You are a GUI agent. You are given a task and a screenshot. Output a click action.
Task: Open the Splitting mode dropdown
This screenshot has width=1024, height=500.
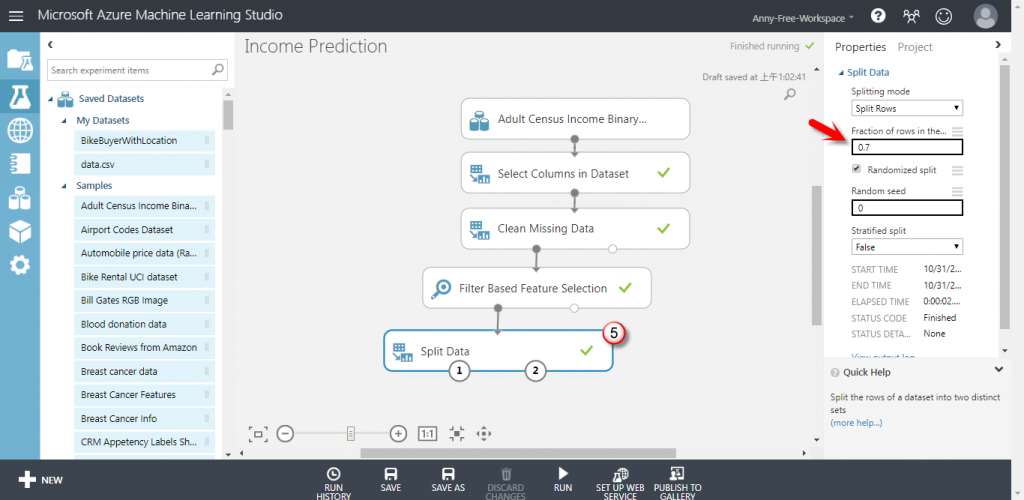point(906,108)
